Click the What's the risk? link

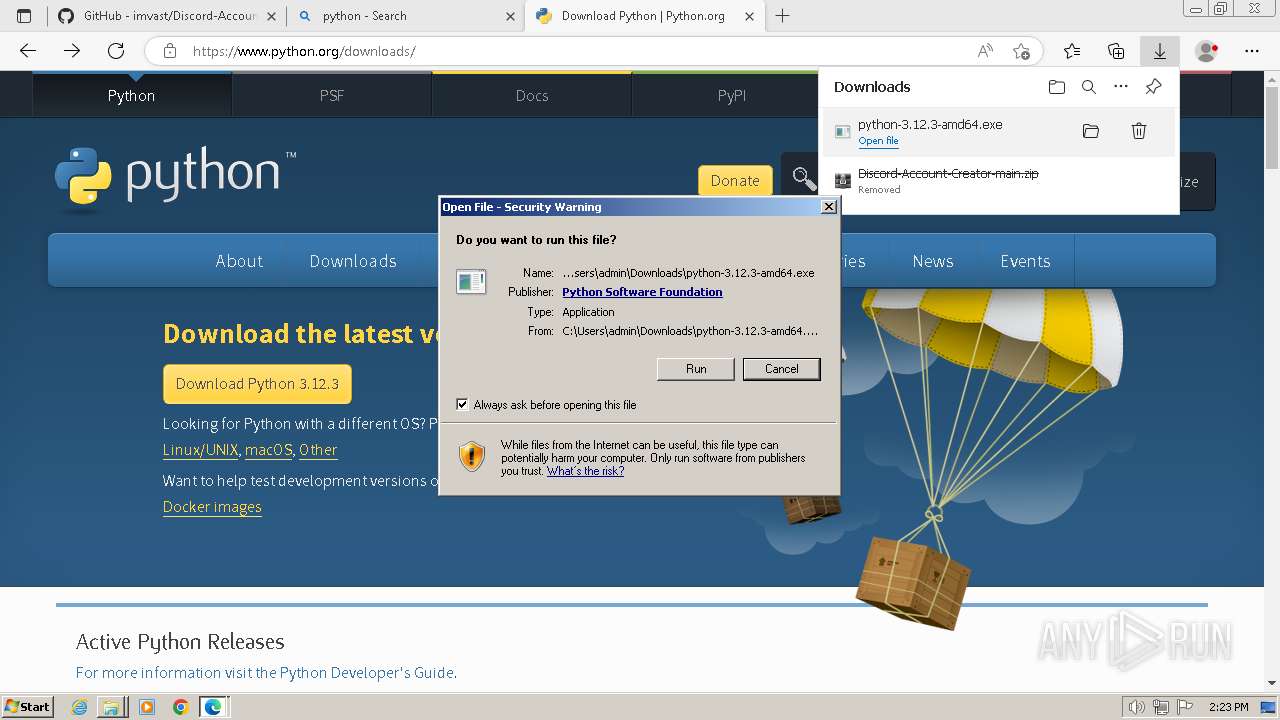[585, 471]
